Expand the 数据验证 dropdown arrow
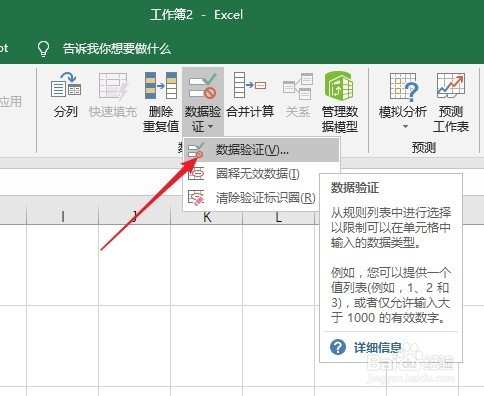The width and height of the screenshot is (484, 396). pyautogui.click(x=210, y=127)
